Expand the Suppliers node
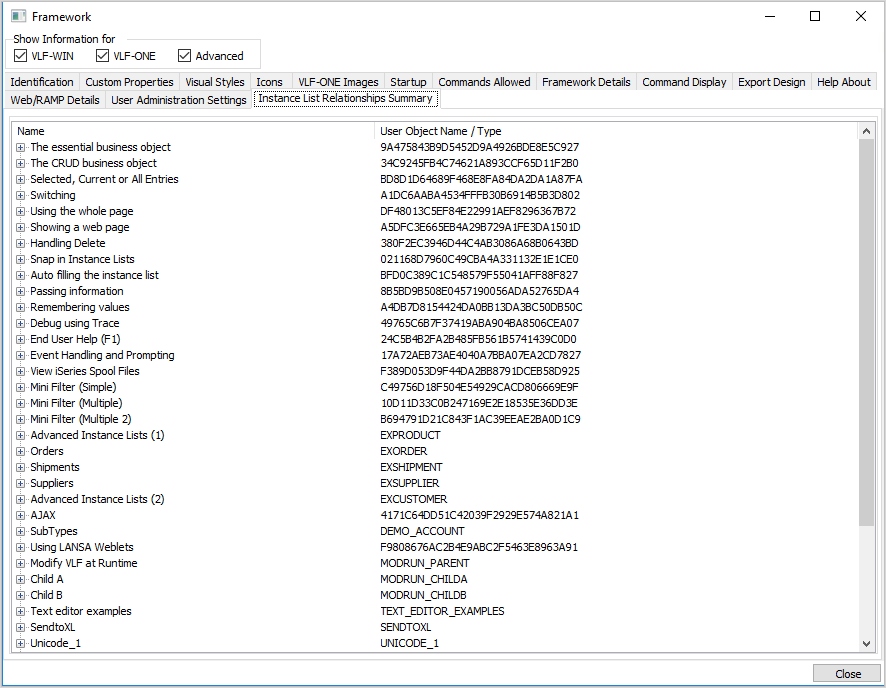This screenshot has height=688, width=886. (x=21, y=484)
